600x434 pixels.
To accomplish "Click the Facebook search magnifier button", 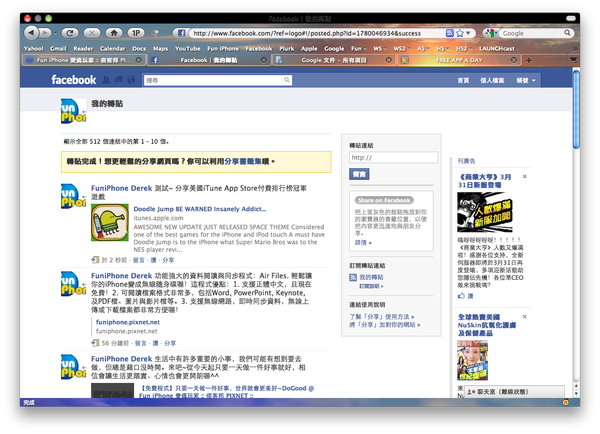I will 287,80.
